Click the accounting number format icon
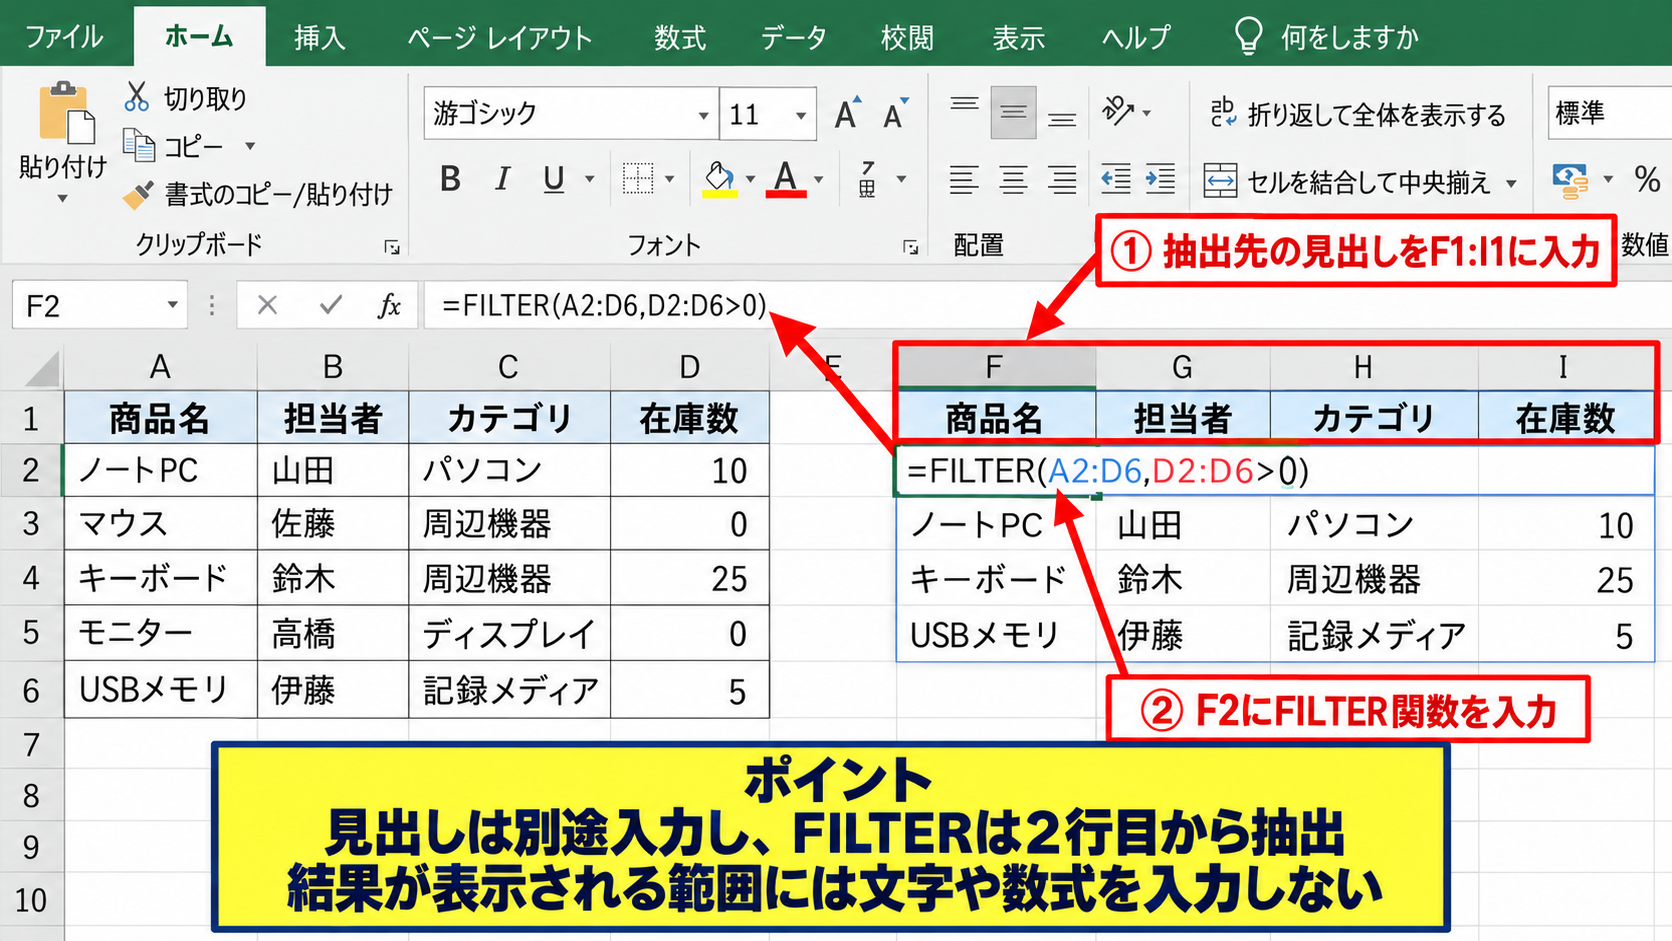The image size is (1672, 941). 1570,181
